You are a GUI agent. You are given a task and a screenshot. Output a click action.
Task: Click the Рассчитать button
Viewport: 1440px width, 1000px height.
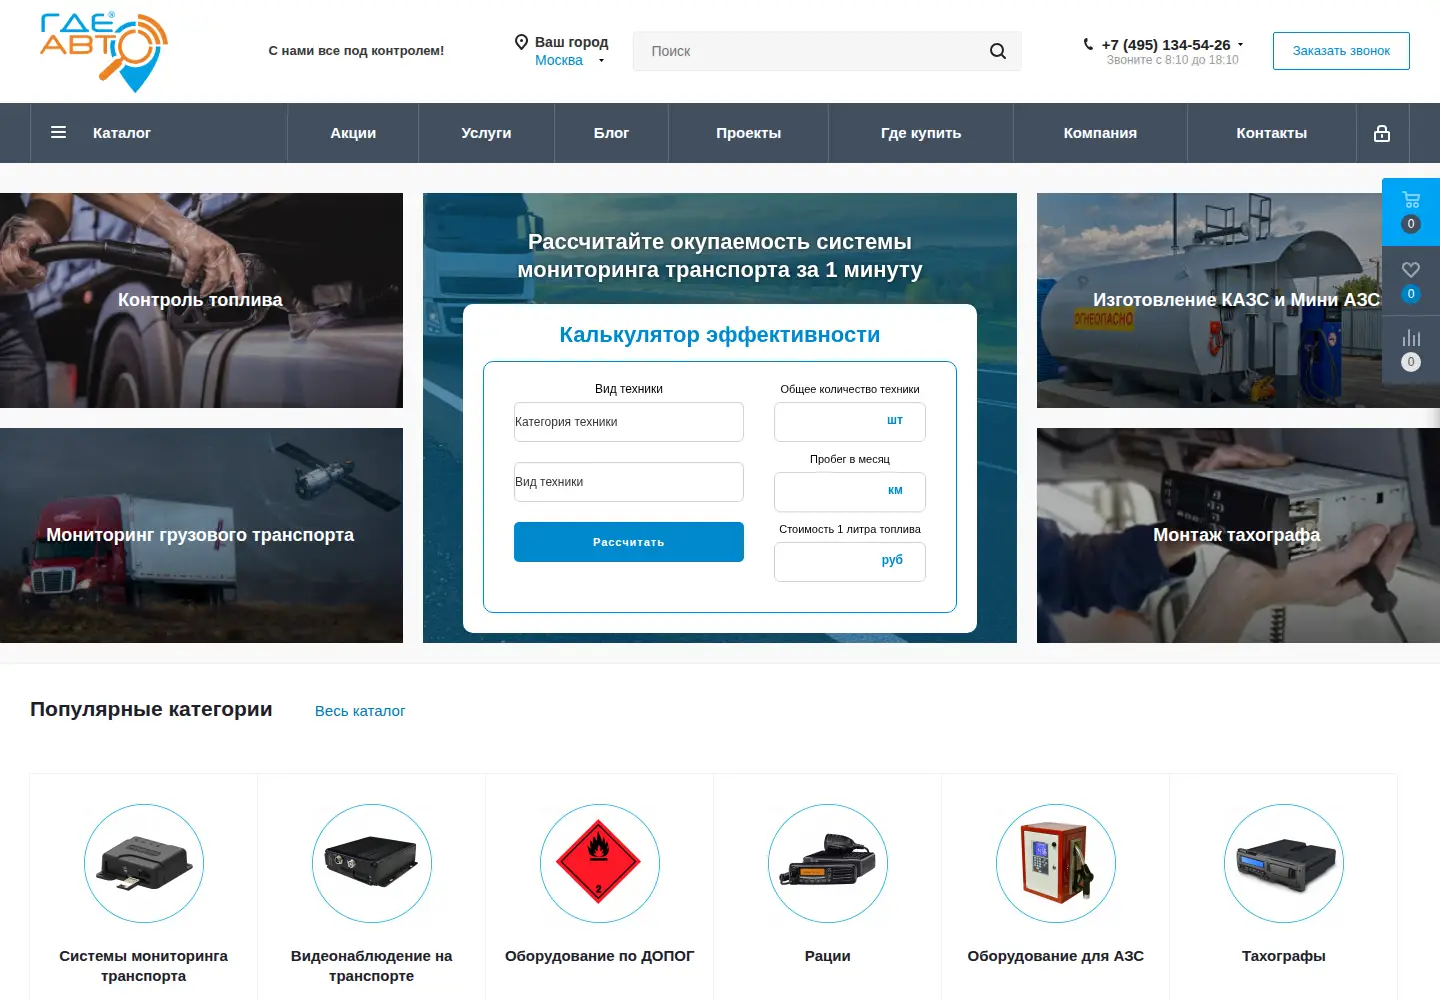coord(629,542)
